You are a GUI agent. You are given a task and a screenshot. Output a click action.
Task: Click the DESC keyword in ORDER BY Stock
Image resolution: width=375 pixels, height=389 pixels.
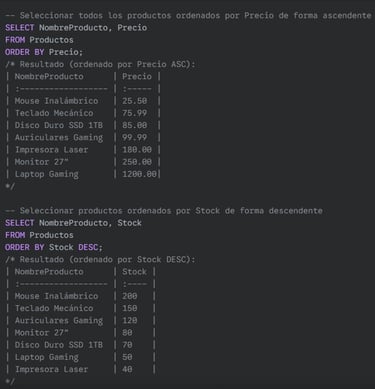(88, 247)
